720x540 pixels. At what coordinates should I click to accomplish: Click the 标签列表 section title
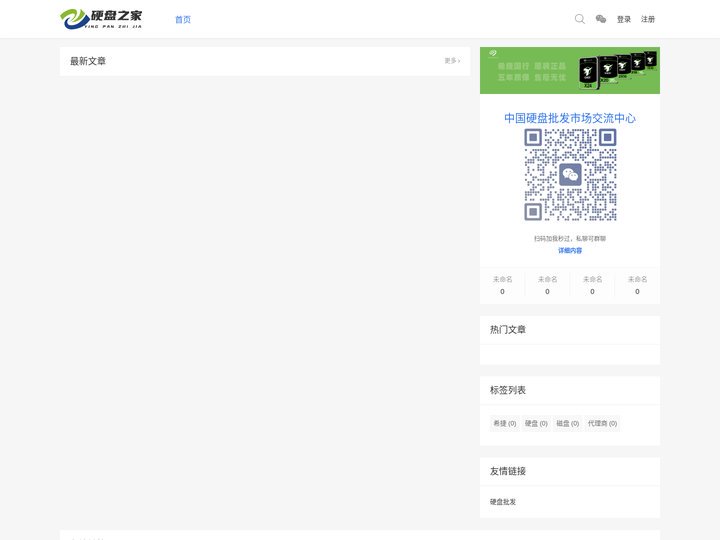[x=507, y=390]
